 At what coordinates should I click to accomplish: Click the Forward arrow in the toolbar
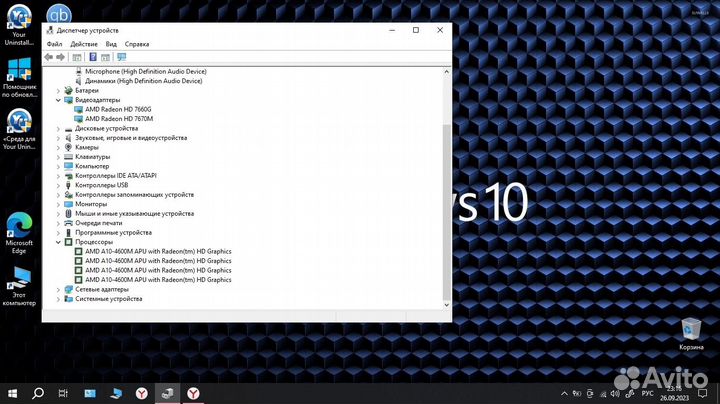pyautogui.click(x=61, y=57)
